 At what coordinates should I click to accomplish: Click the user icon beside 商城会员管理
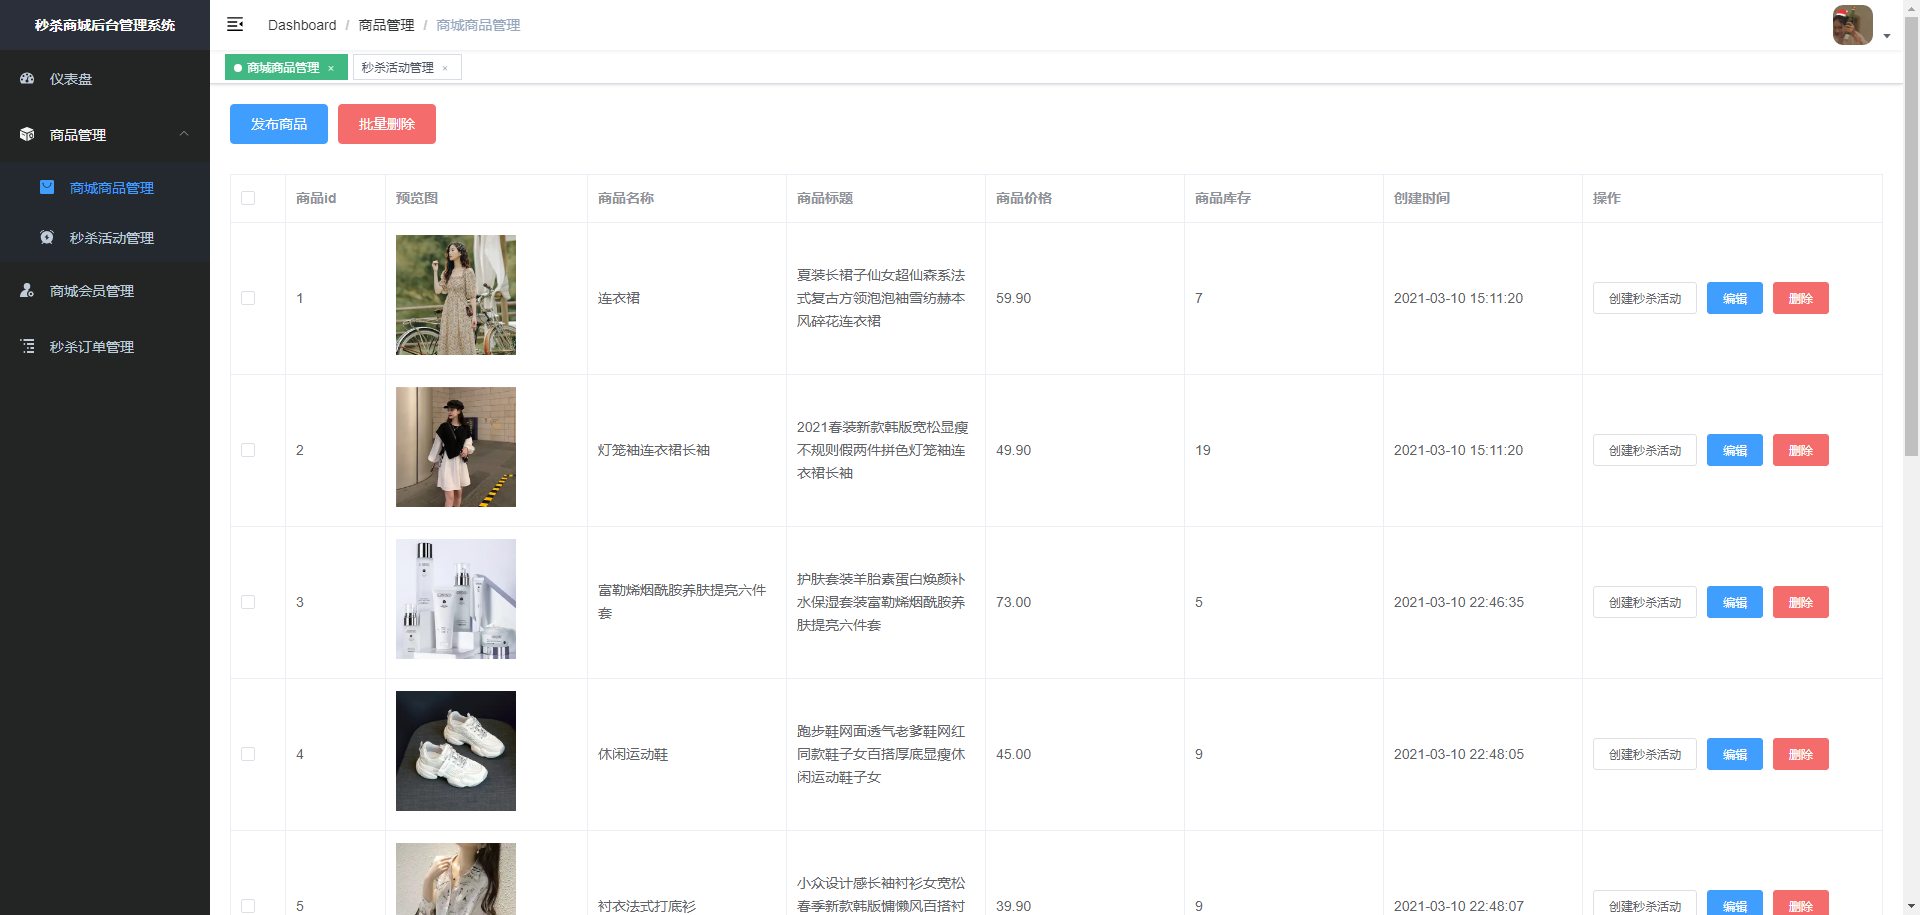pyautogui.click(x=27, y=290)
